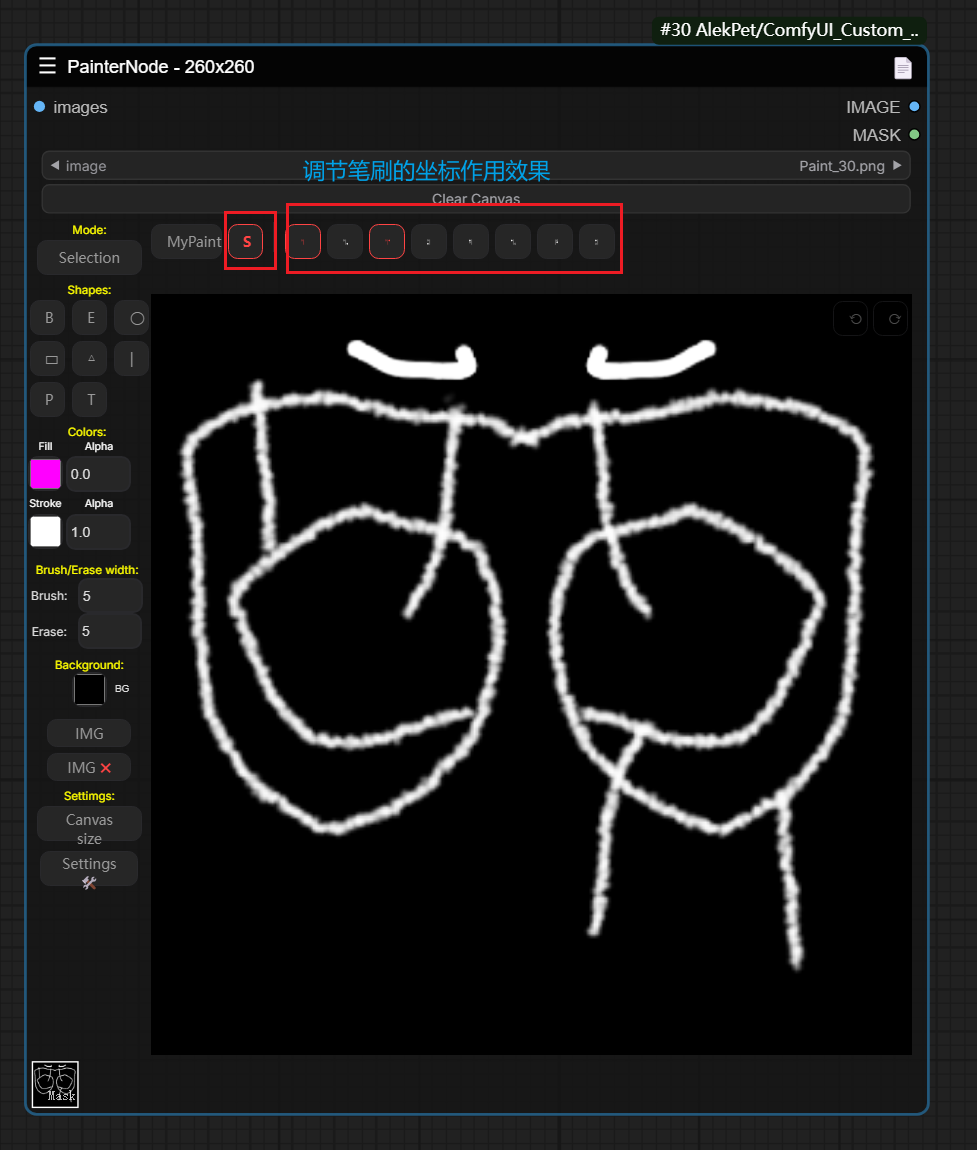The image size is (977, 1150).
Task: Select the Brush (B) shape tool
Action: [49, 318]
